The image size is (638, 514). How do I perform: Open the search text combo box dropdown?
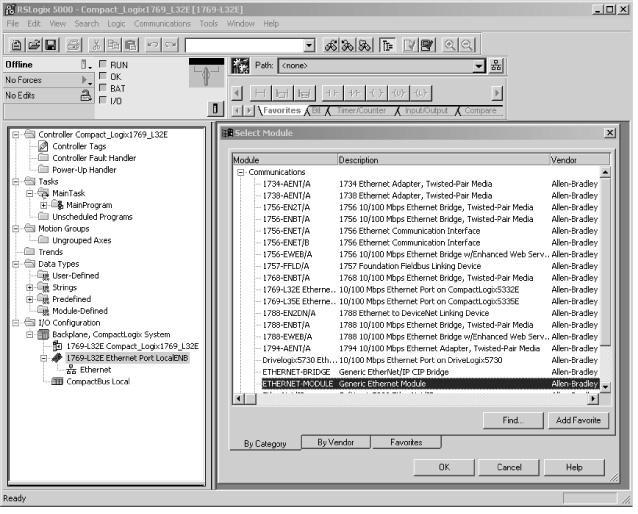click(309, 45)
